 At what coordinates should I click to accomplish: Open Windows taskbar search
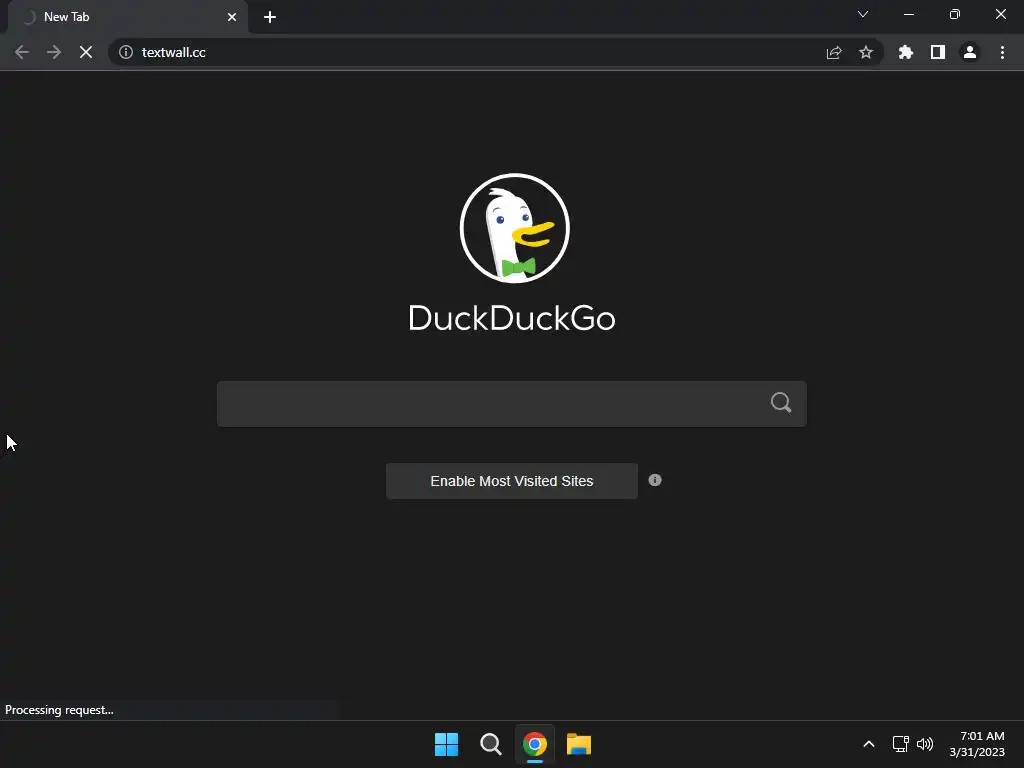point(490,744)
